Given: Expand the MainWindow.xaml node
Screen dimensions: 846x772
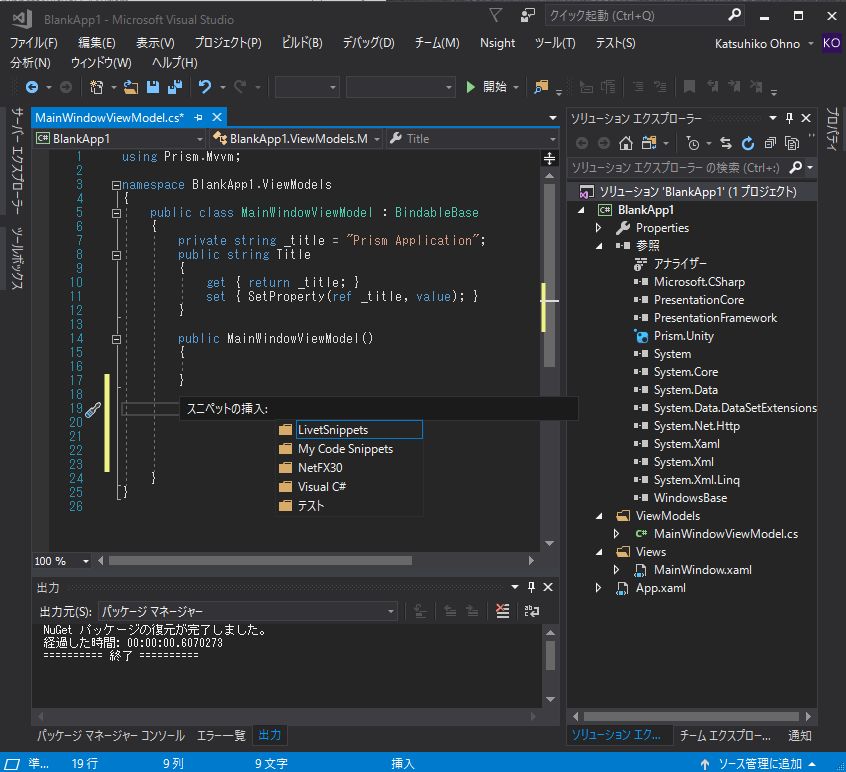Looking at the screenshot, I should (616, 570).
